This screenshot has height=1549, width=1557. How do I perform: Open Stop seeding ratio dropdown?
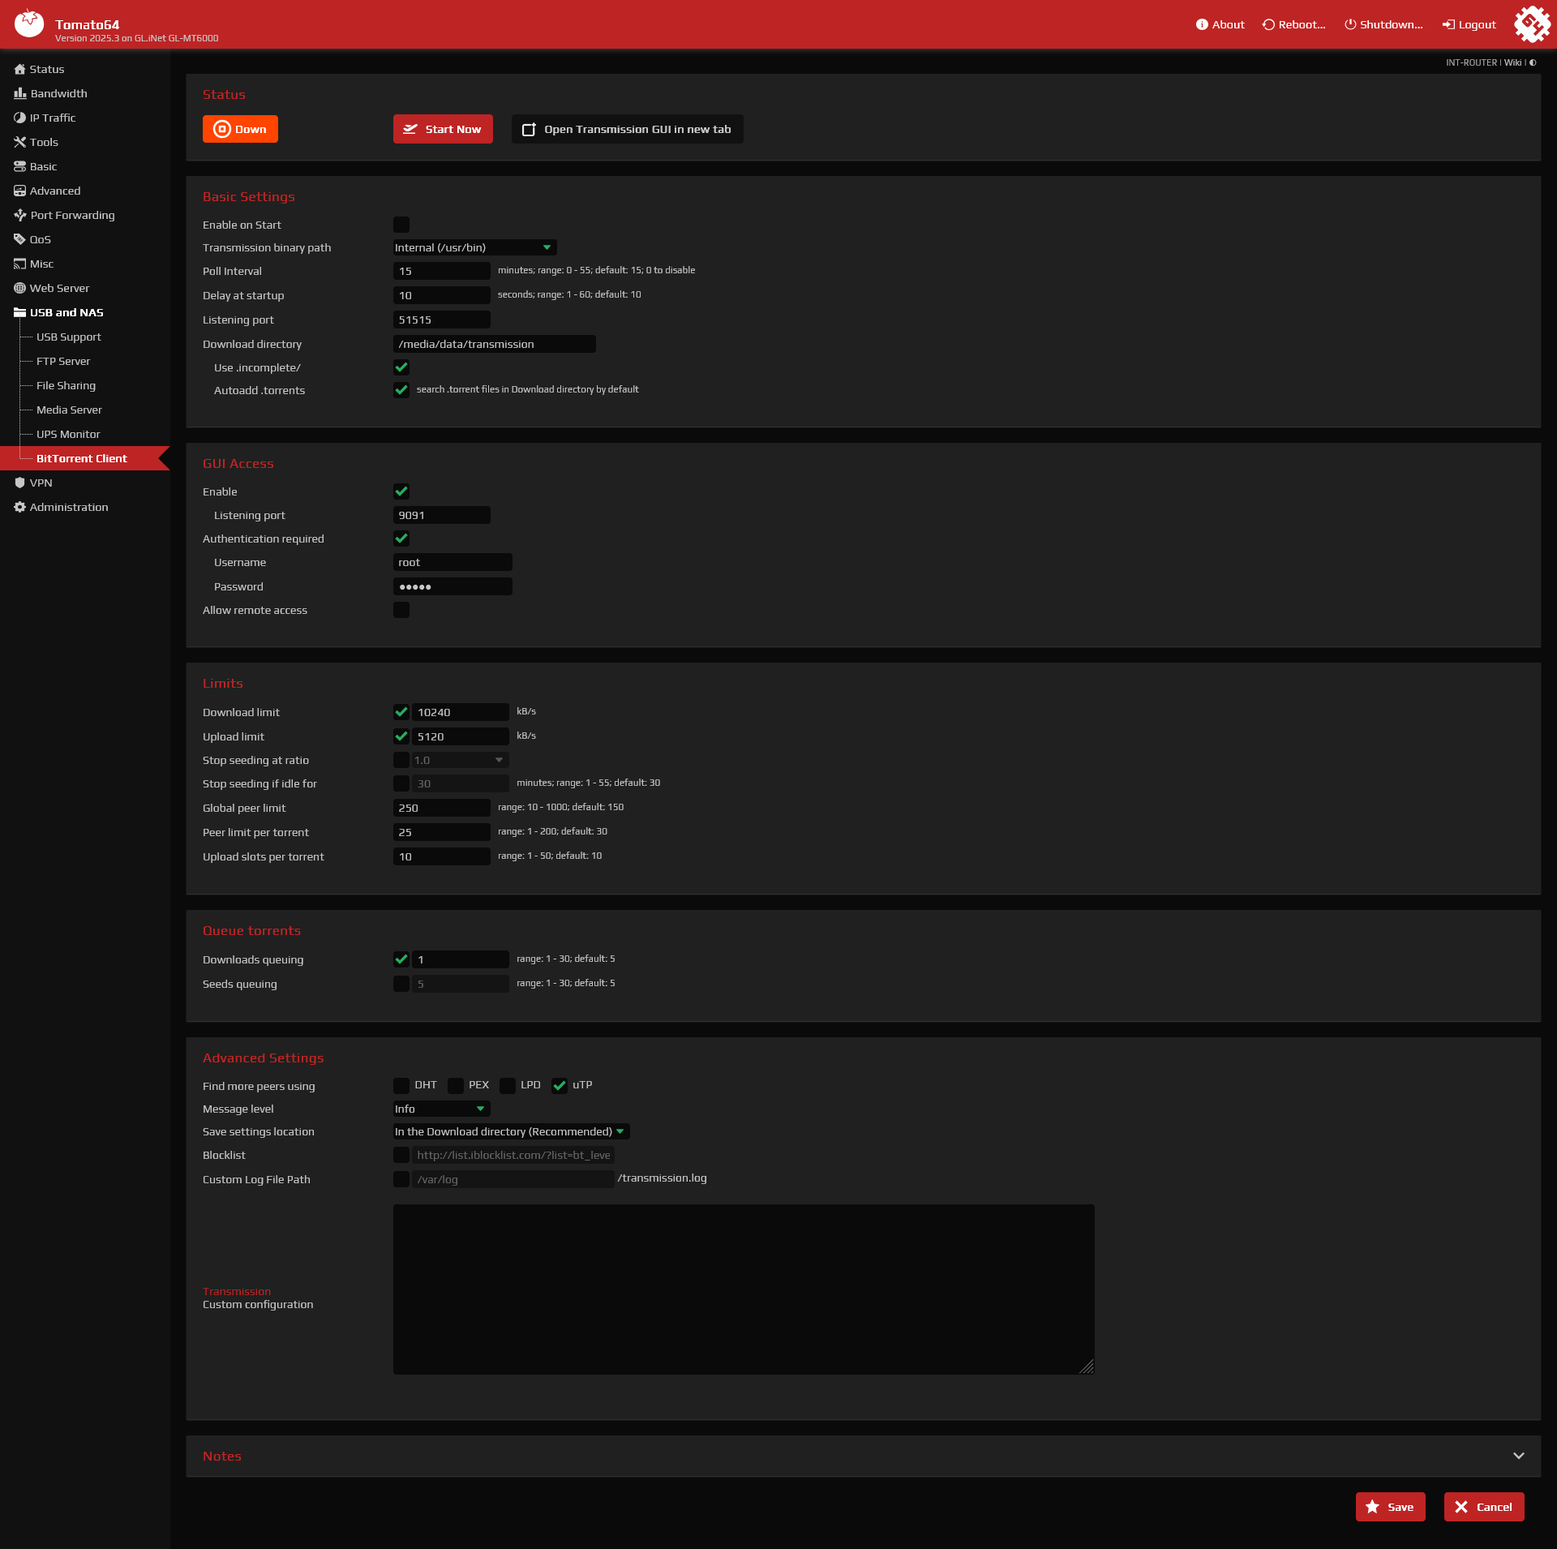(x=459, y=760)
